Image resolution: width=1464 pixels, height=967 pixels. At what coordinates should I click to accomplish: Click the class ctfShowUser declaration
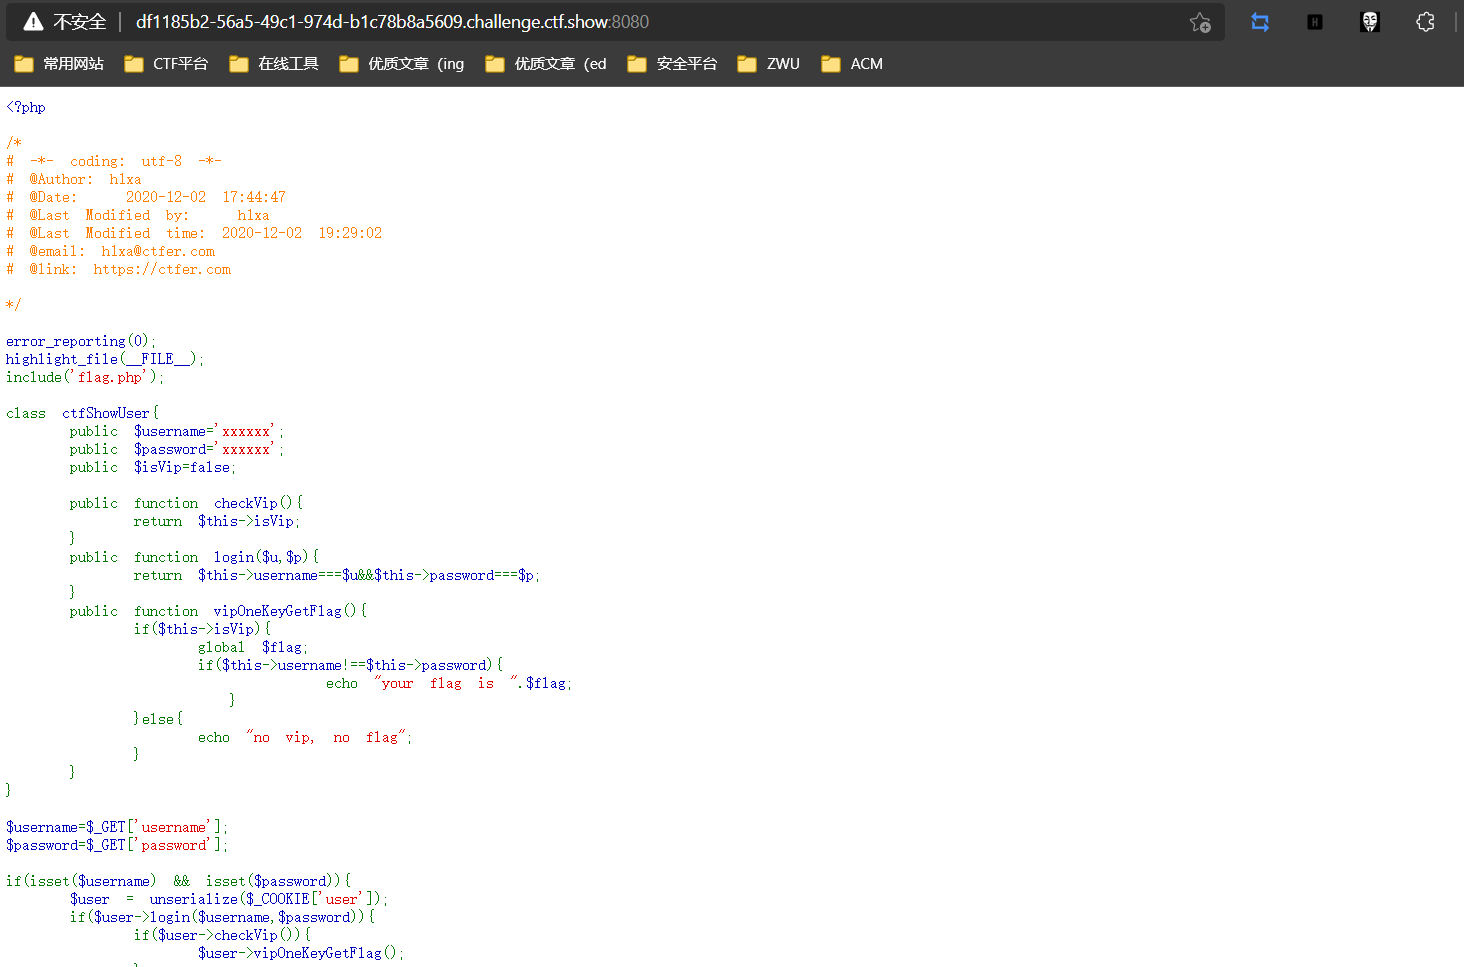pyautogui.click(x=82, y=413)
